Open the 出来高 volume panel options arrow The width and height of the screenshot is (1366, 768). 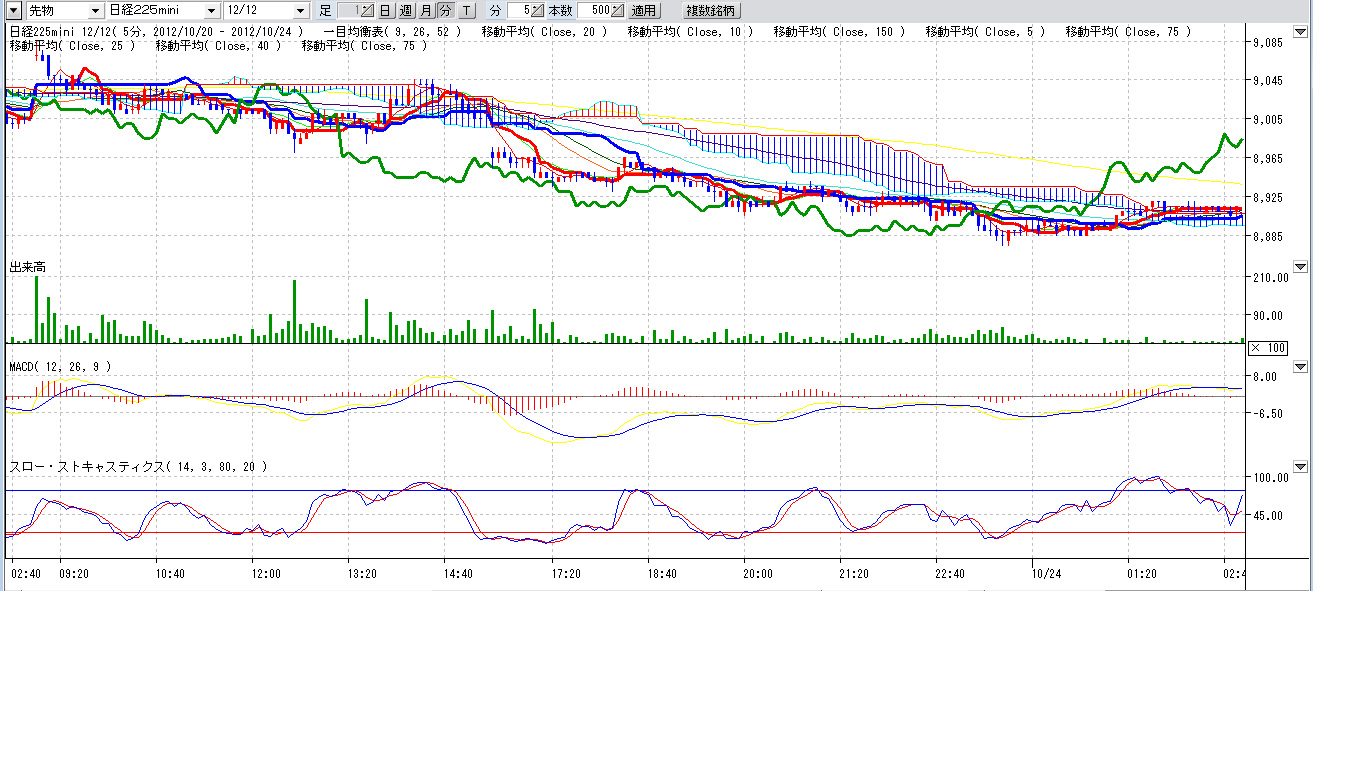tap(1300, 267)
